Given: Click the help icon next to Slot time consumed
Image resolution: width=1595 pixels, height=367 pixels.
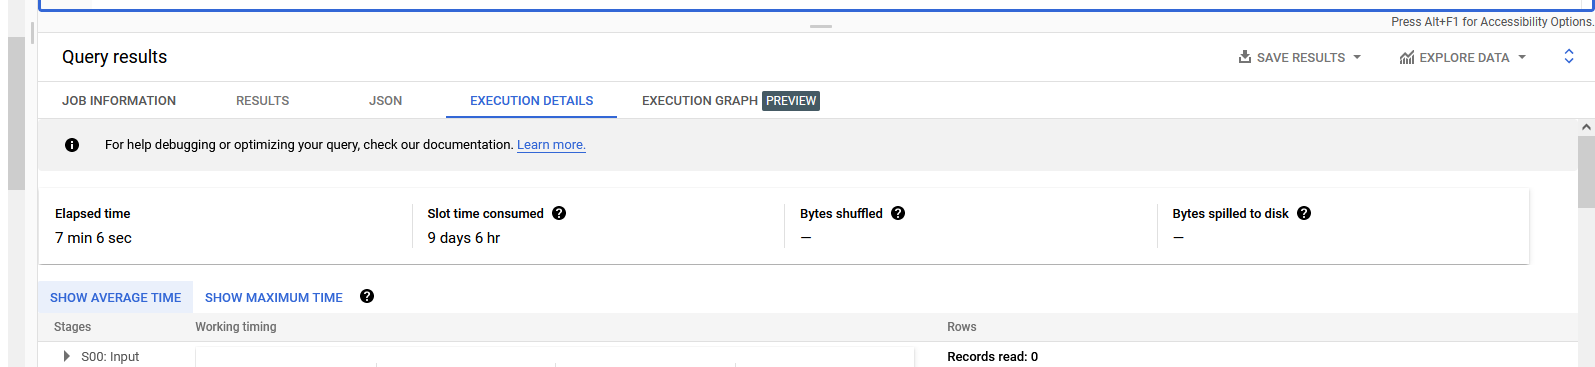Looking at the screenshot, I should tap(559, 213).
